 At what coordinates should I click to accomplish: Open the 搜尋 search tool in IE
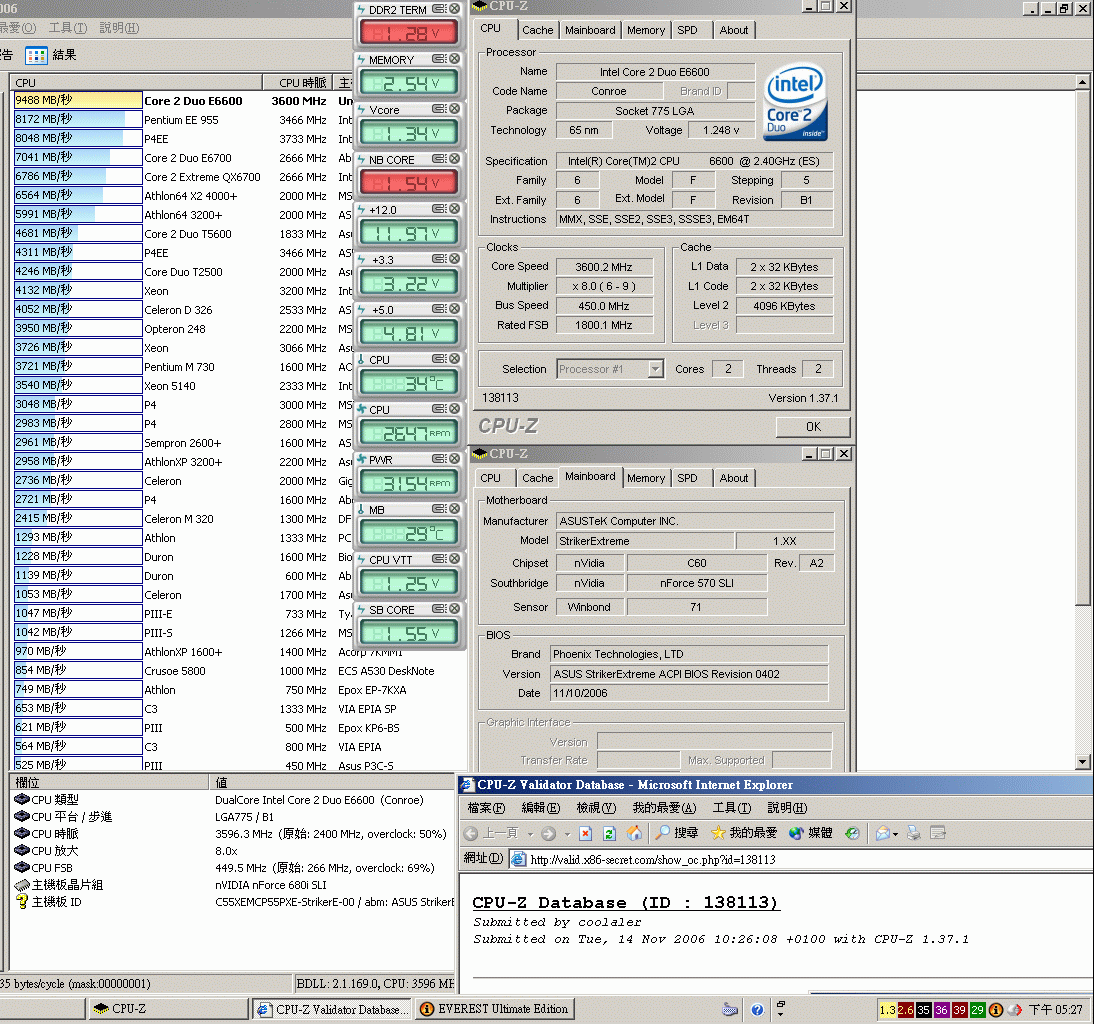tap(677, 833)
